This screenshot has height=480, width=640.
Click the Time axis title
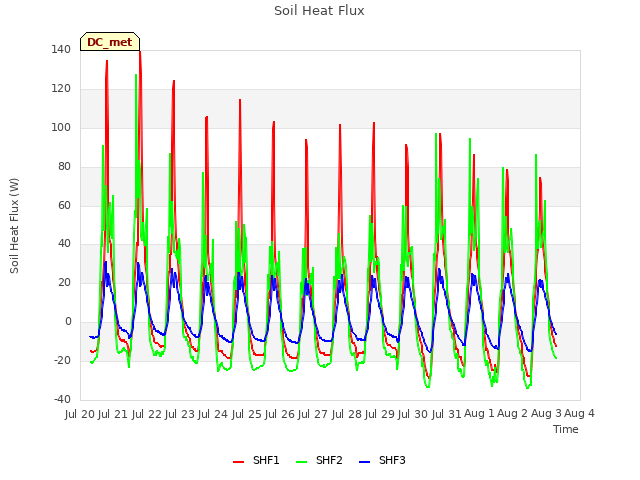(x=566, y=429)
